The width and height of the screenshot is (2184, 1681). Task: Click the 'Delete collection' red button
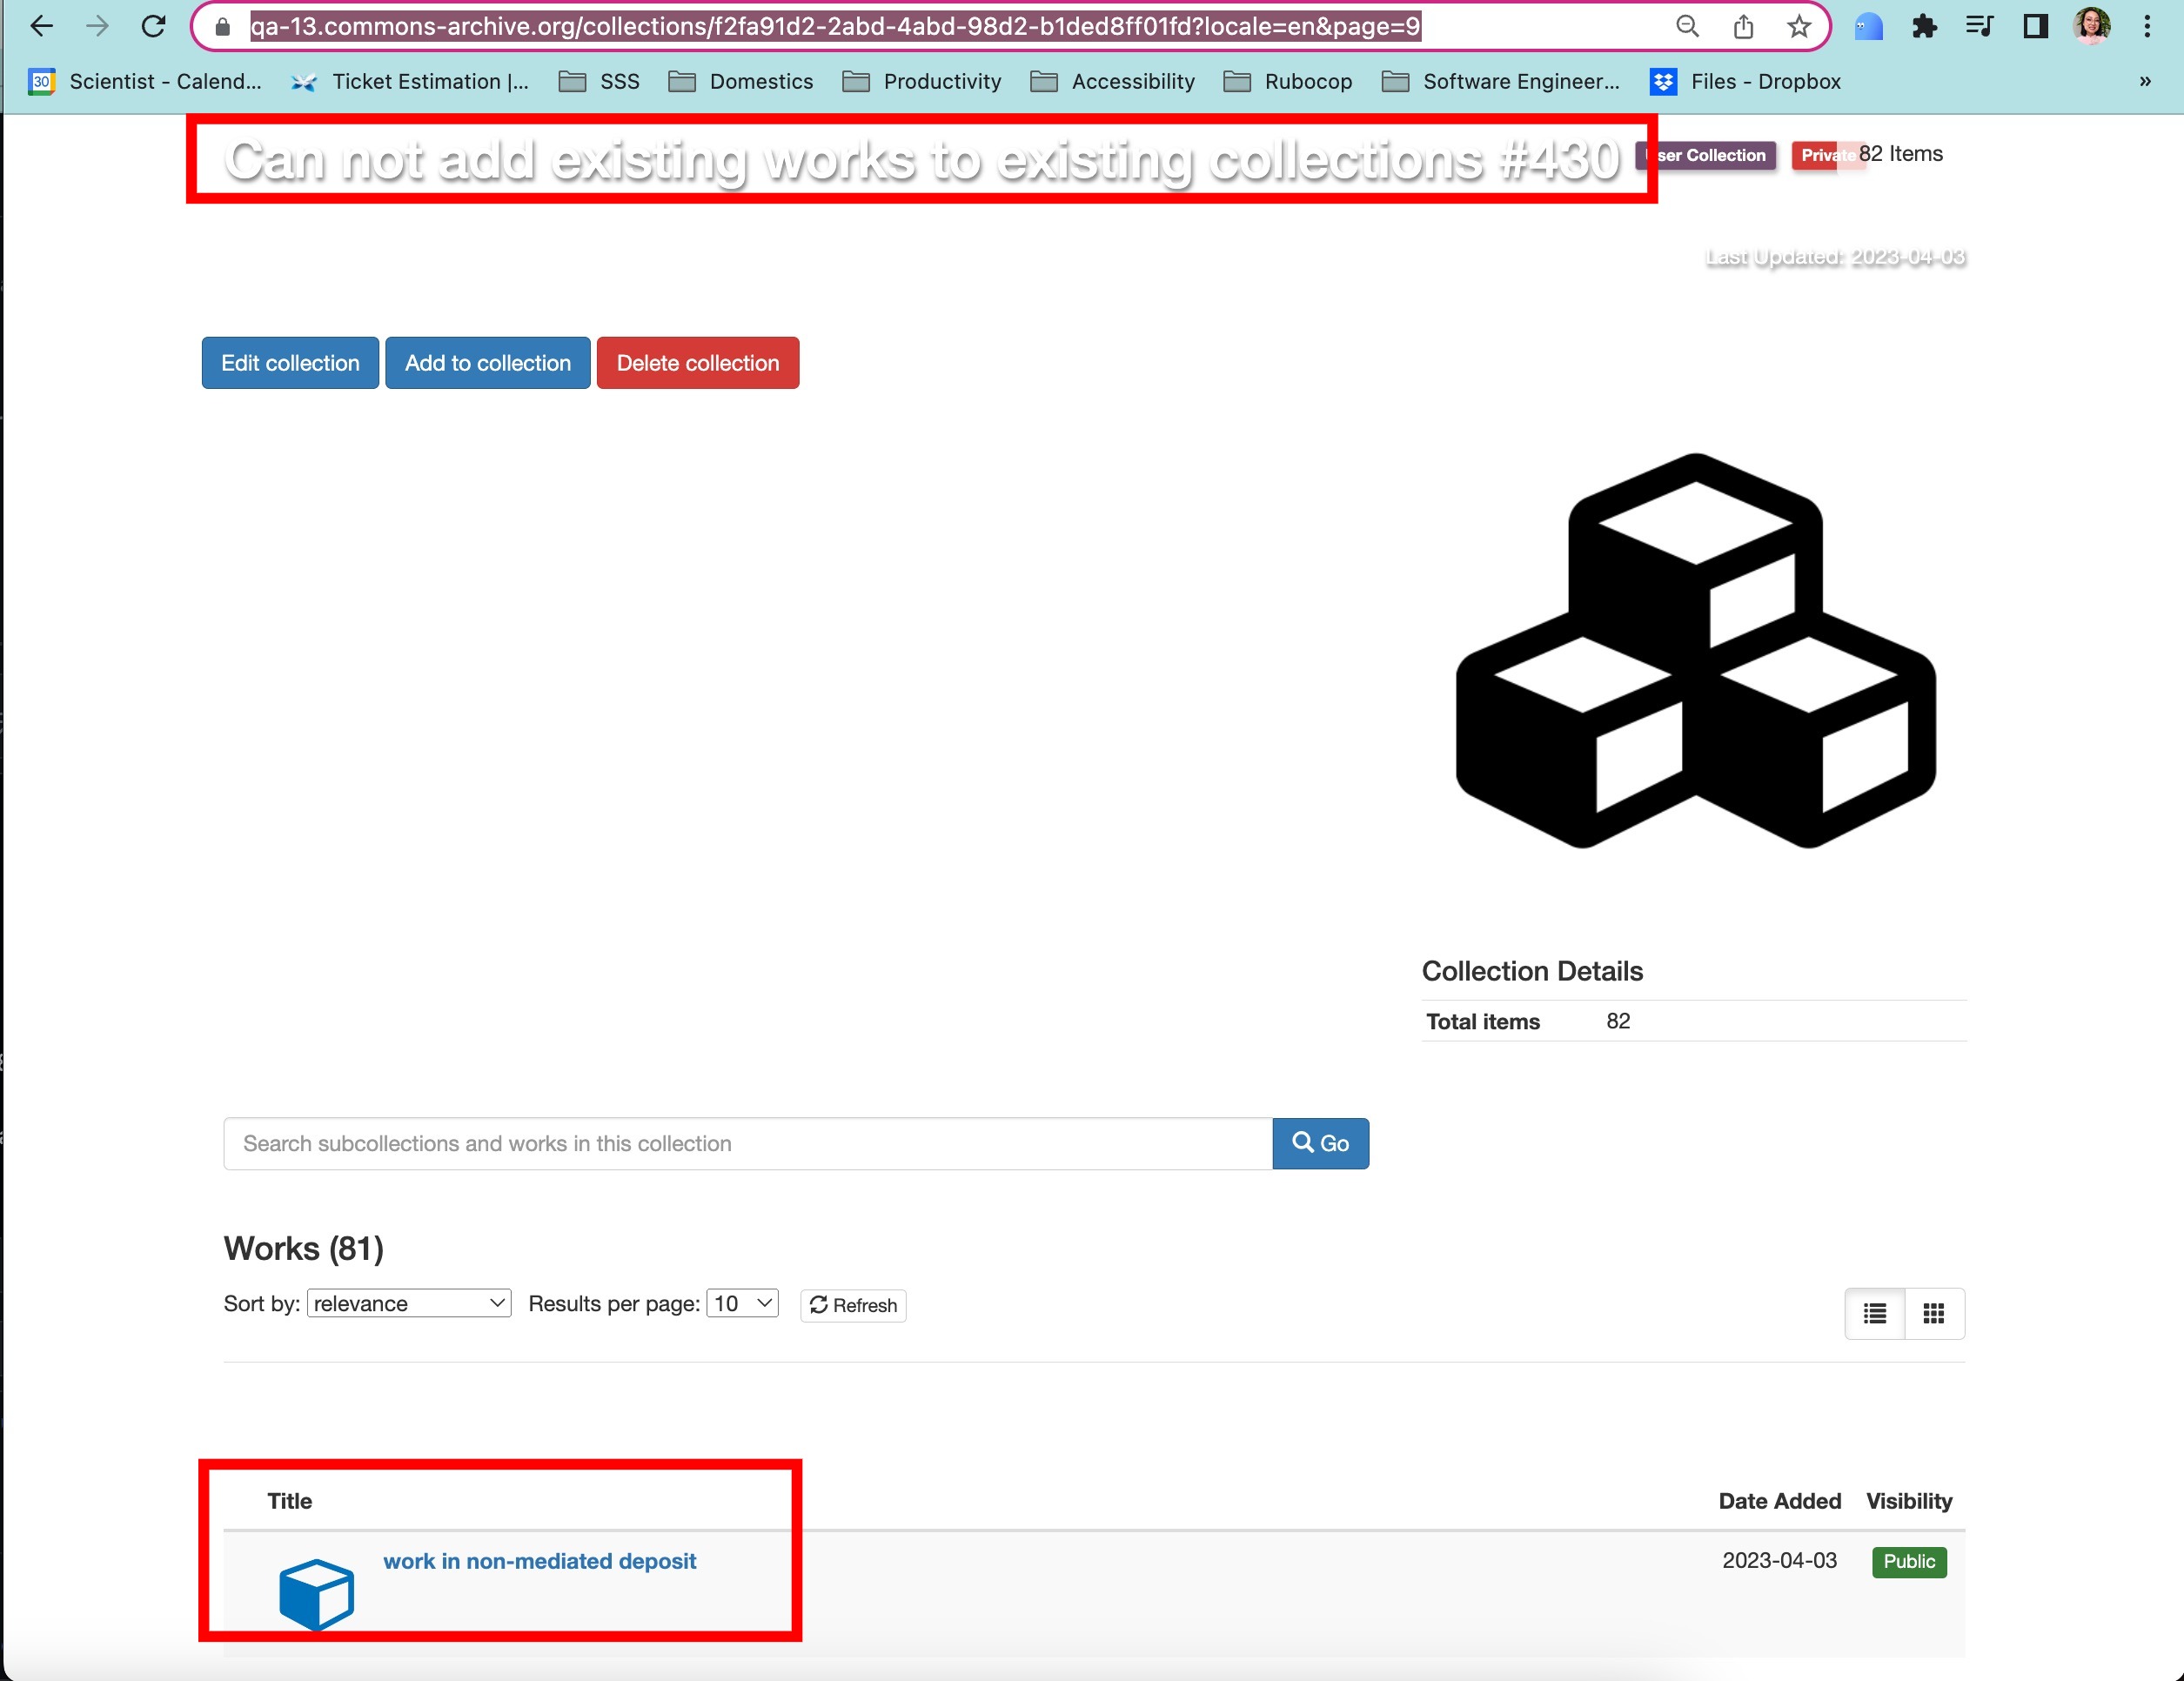point(697,362)
